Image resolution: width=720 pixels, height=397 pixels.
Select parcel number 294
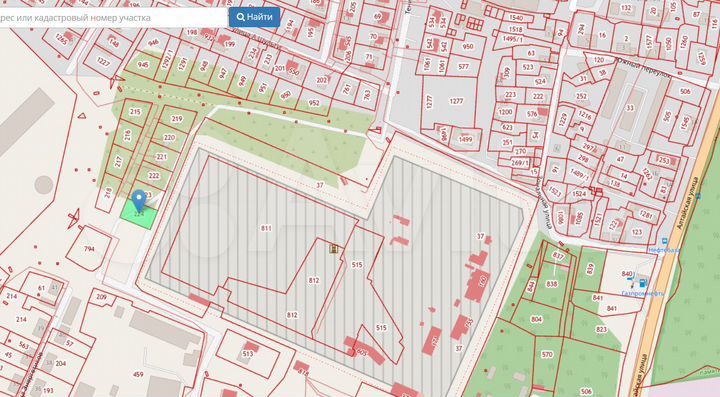click(581, 30)
